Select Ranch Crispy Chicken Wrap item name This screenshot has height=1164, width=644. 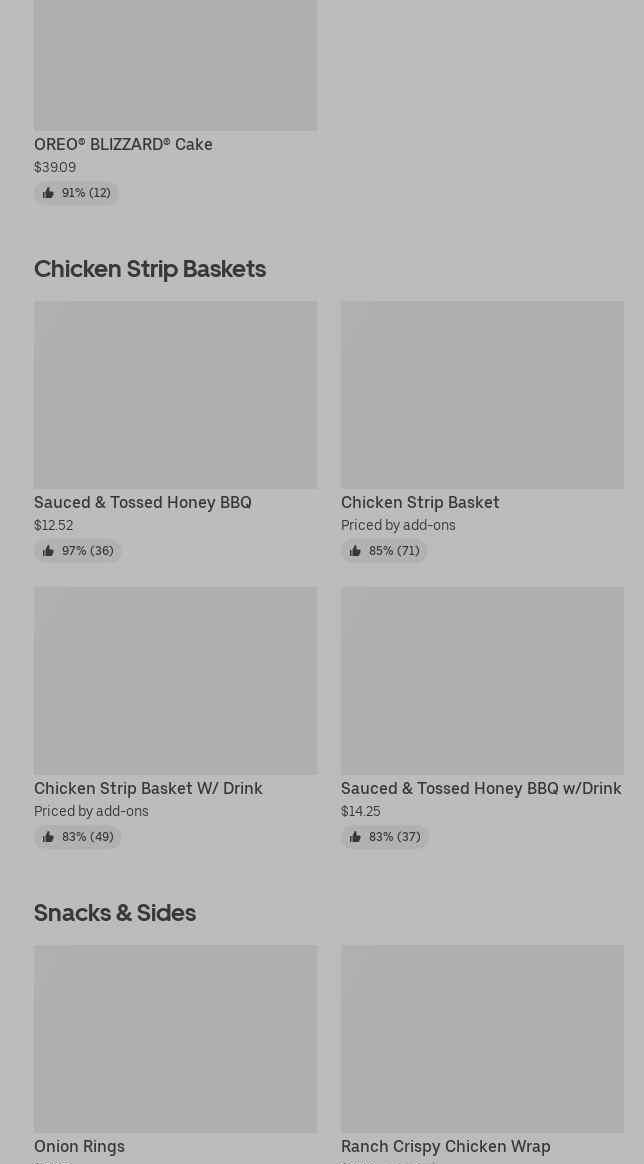(445, 1146)
